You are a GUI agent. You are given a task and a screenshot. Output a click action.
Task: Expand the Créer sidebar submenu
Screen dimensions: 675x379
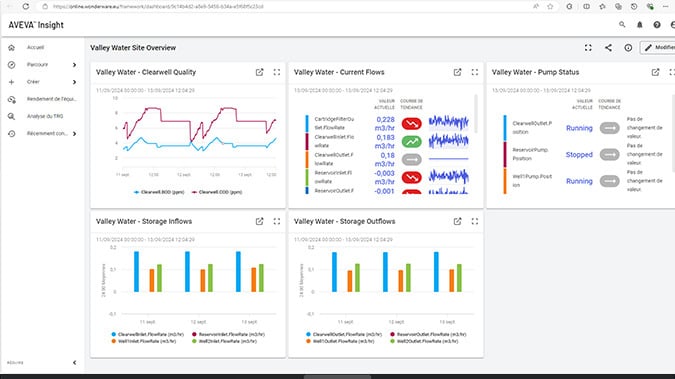74,82
